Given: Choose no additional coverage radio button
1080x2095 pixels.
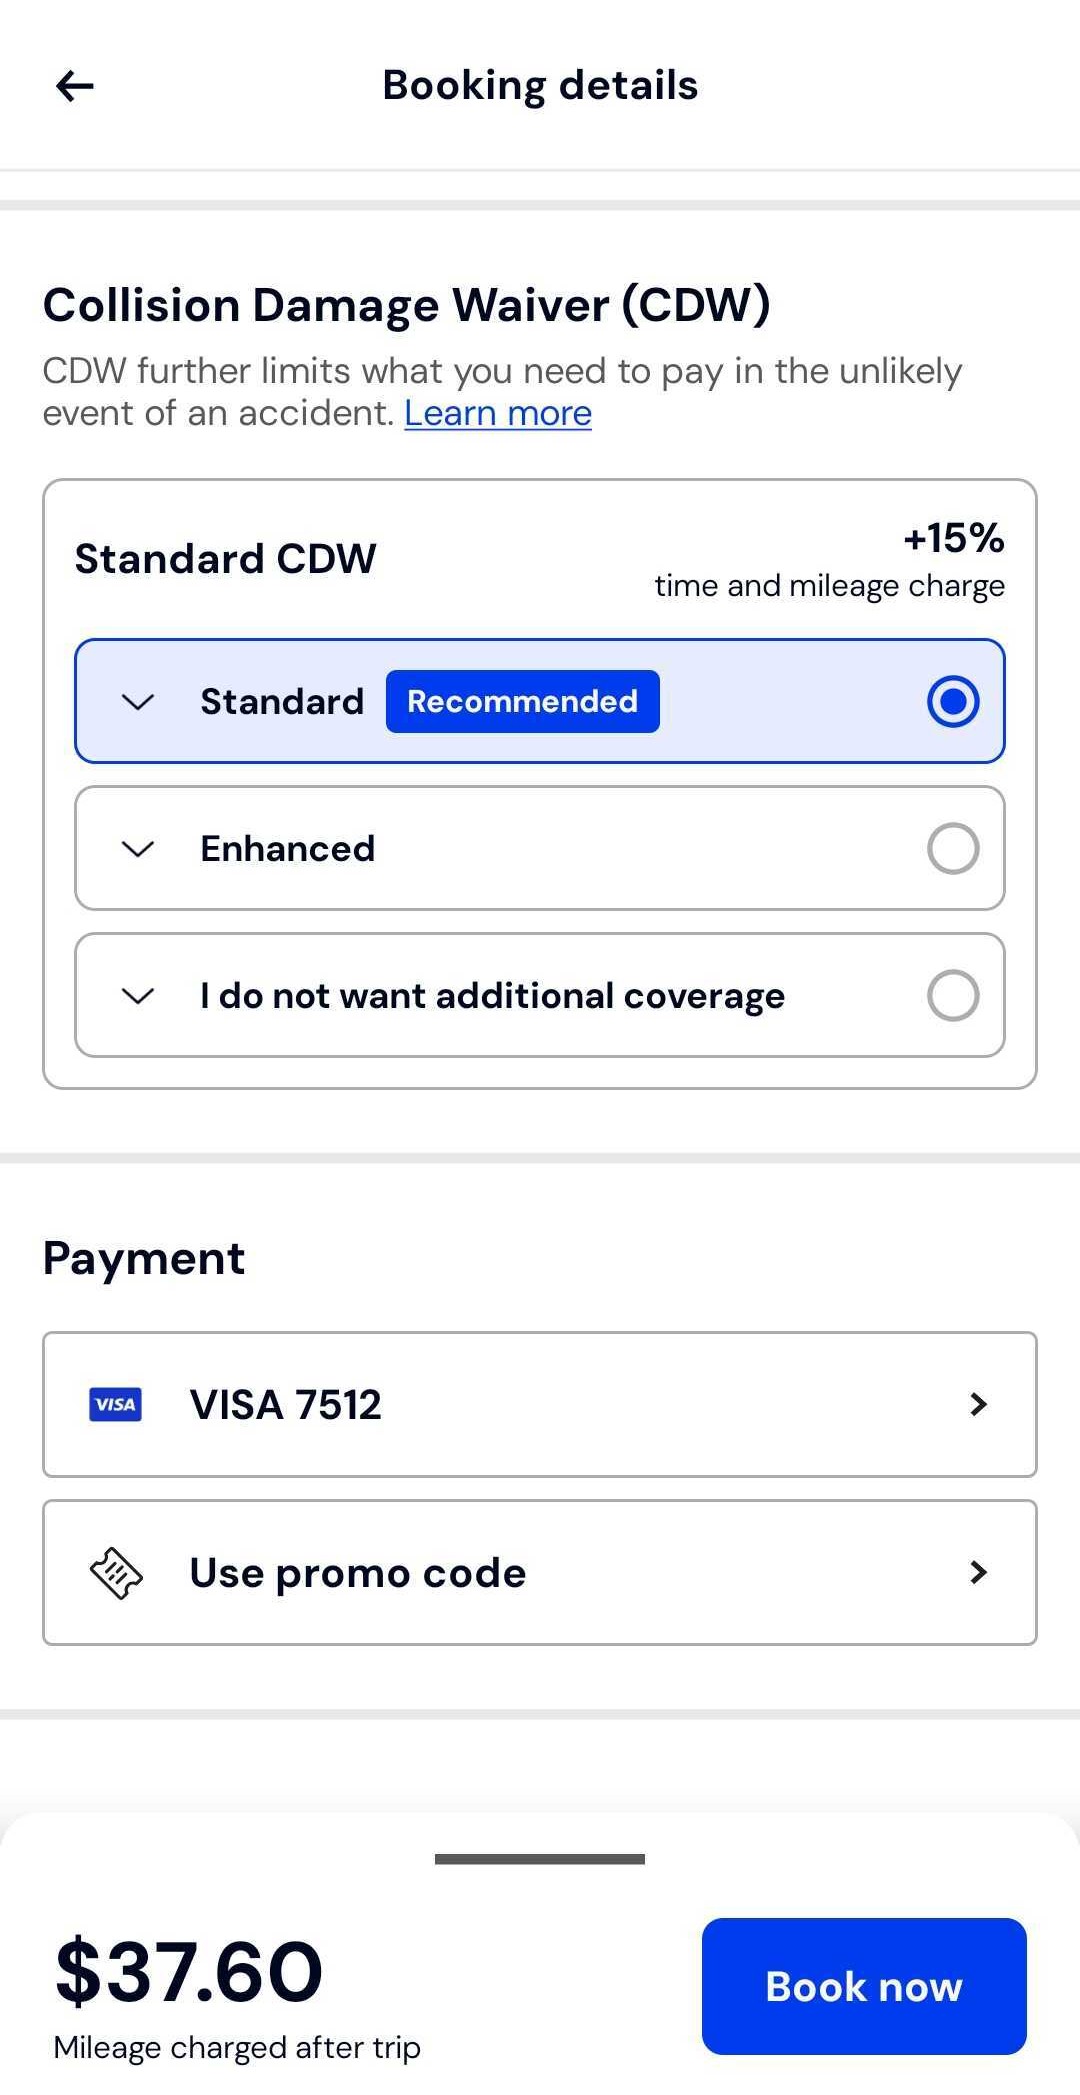Looking at the screenshot, I should click(x=953, y=995).
